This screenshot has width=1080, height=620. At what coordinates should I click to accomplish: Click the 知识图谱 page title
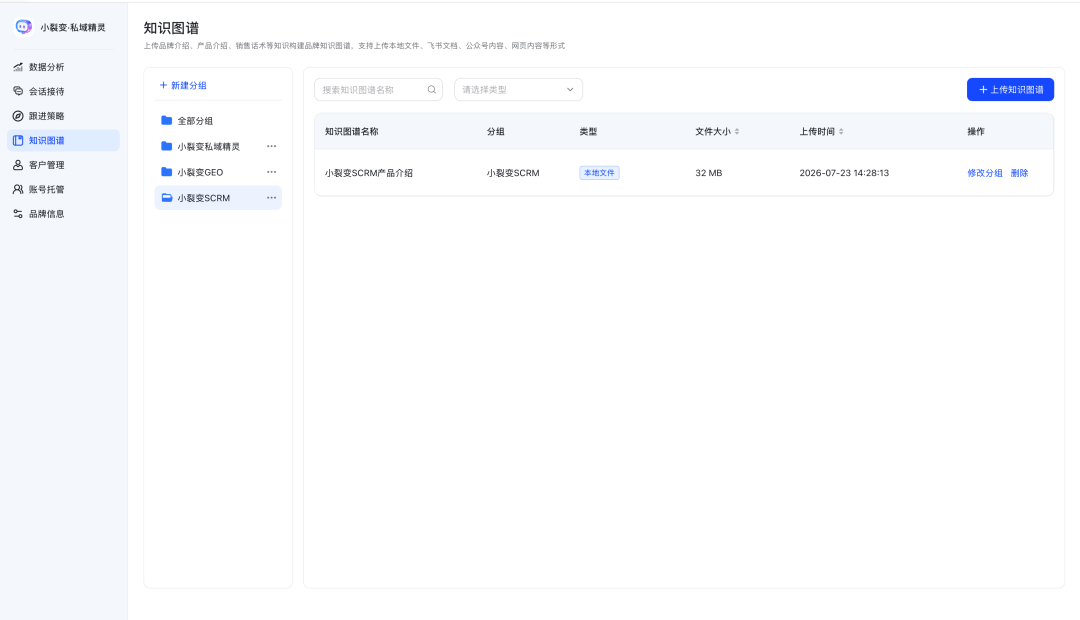[x=172, y=28]
